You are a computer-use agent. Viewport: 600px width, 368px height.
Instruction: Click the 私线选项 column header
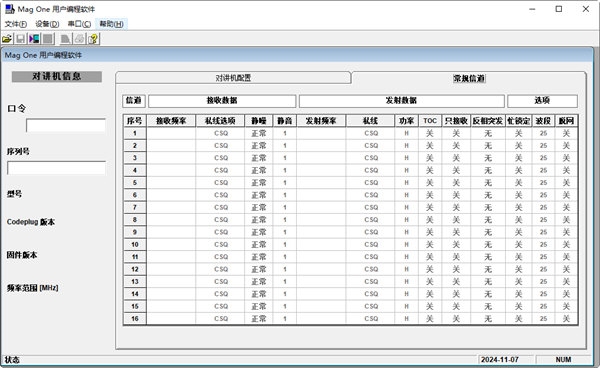[220, 121]
